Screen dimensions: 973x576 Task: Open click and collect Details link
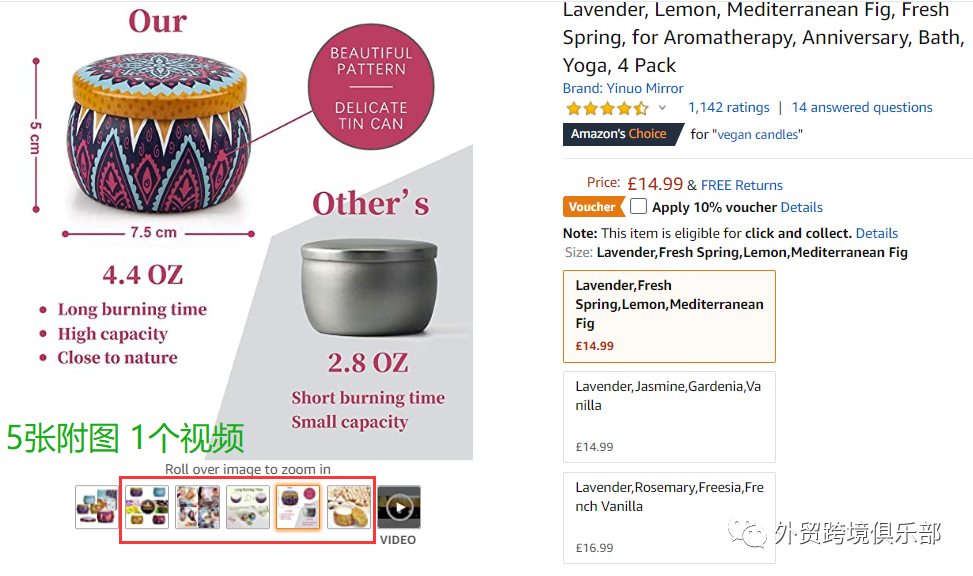point(877,233)
